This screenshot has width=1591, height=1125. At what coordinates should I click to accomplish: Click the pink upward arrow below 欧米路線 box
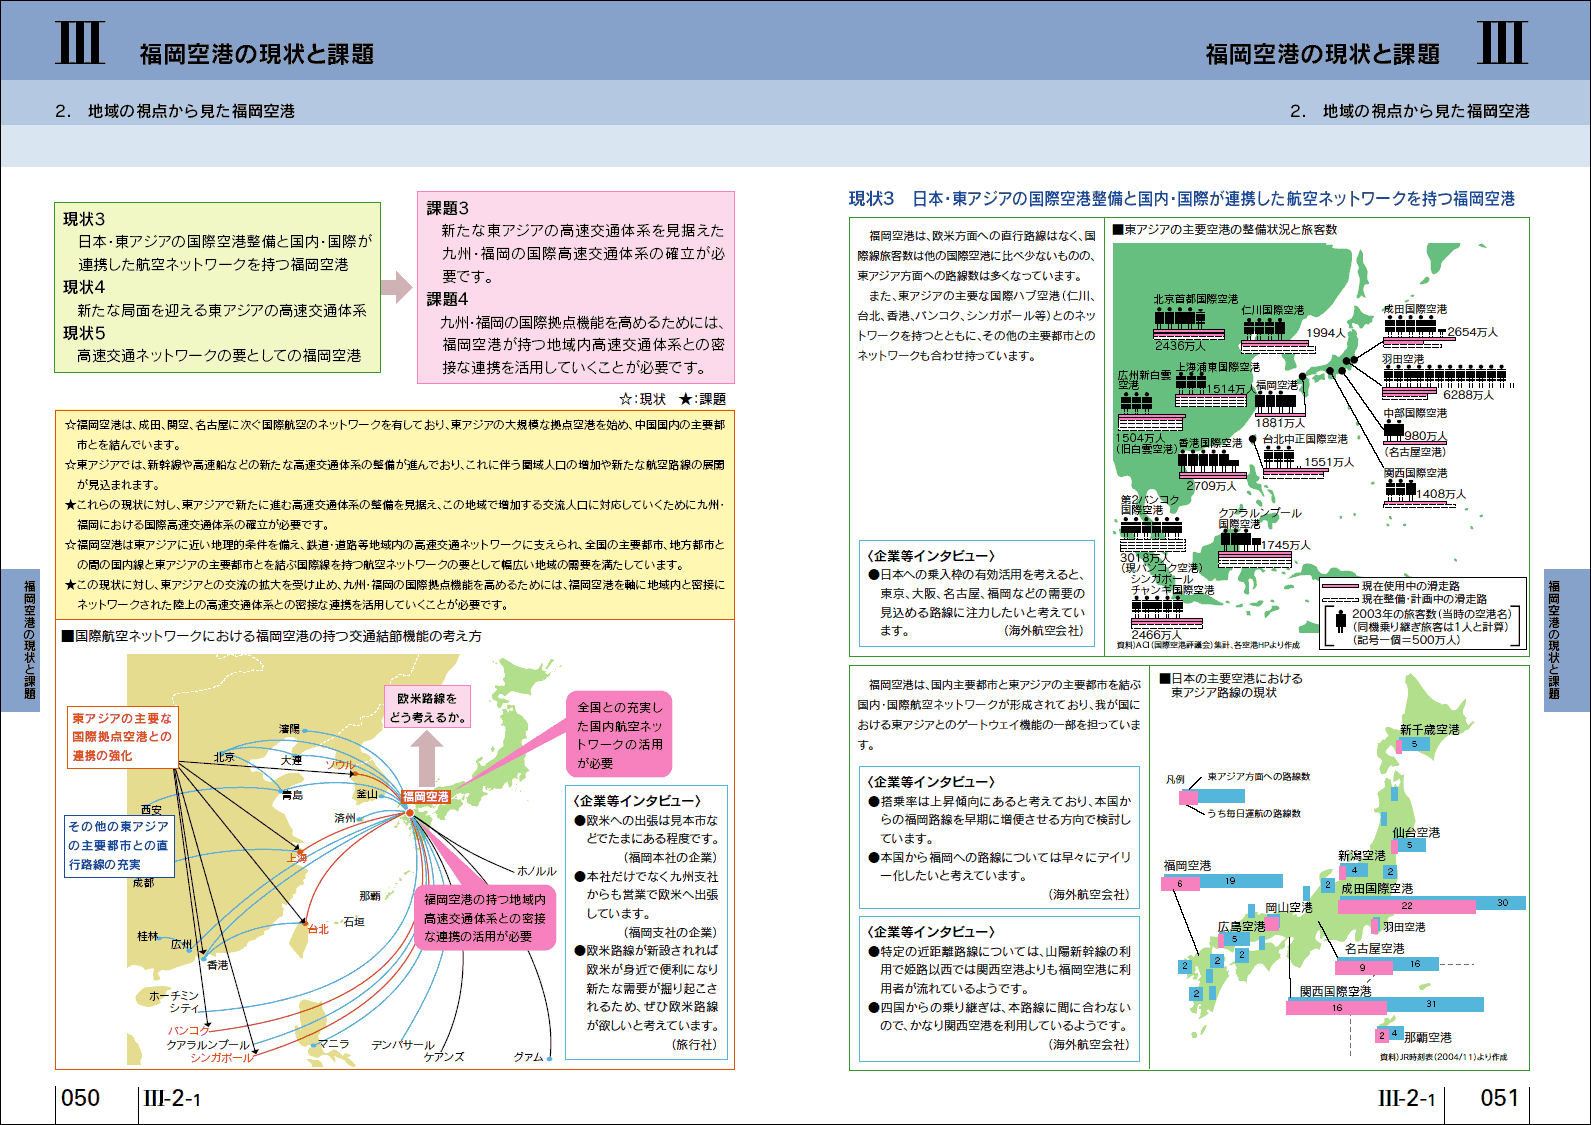coord(427,759)
